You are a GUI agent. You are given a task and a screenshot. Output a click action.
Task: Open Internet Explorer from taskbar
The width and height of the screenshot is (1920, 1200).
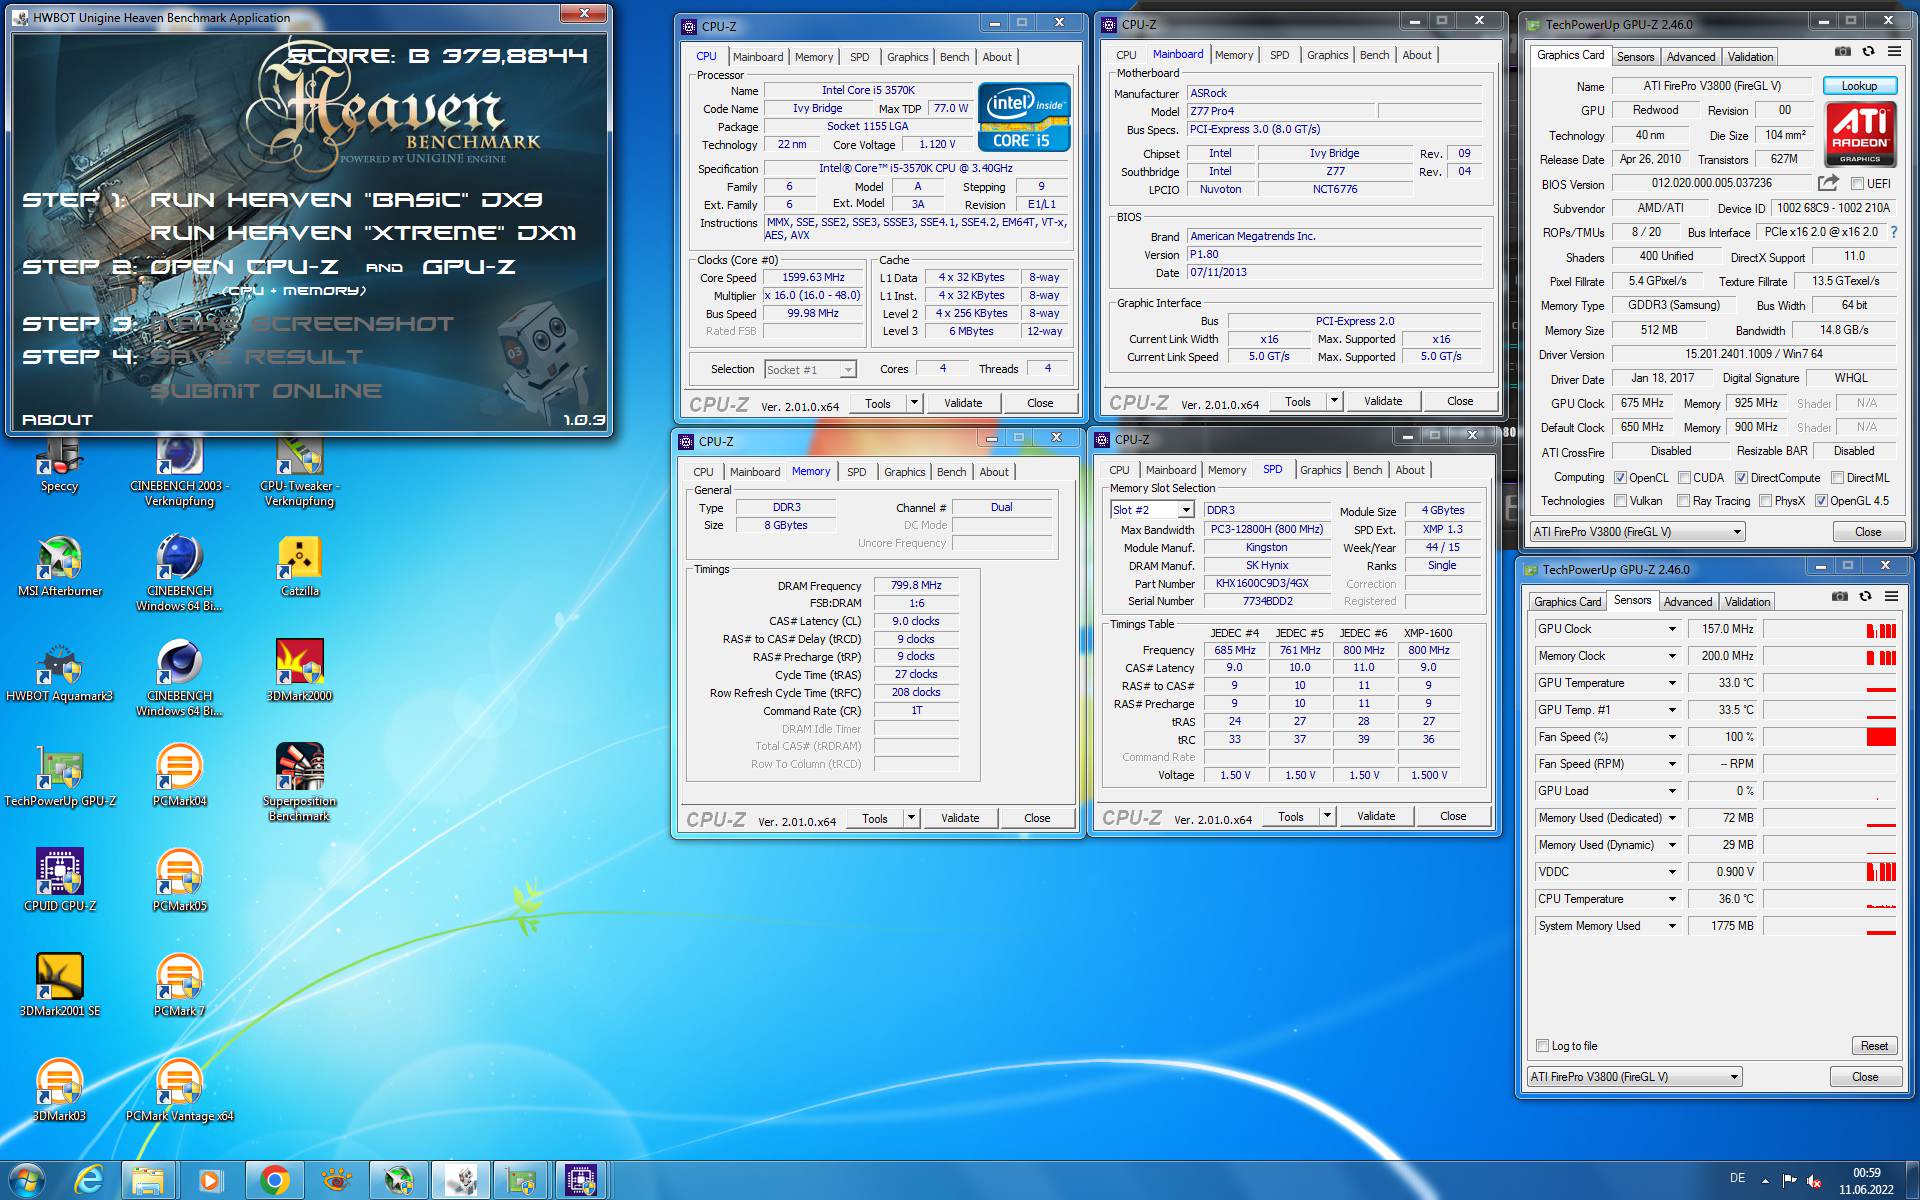click(x=89, y=1181)
